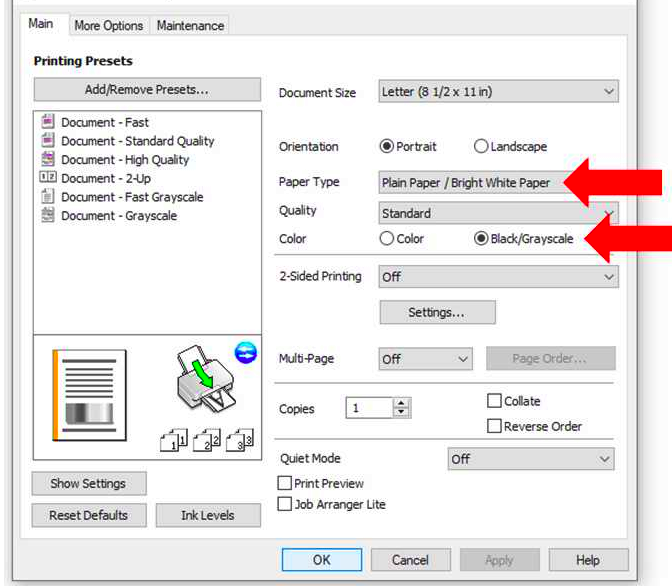
Task: Pick the Document - High Quality preset icon
Action: [47, 159]
